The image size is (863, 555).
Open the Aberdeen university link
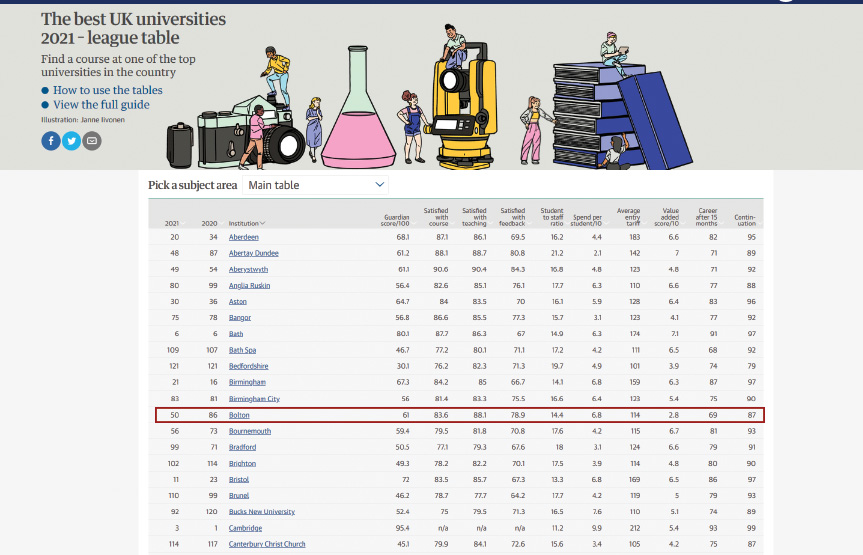[x=244, y=237]
